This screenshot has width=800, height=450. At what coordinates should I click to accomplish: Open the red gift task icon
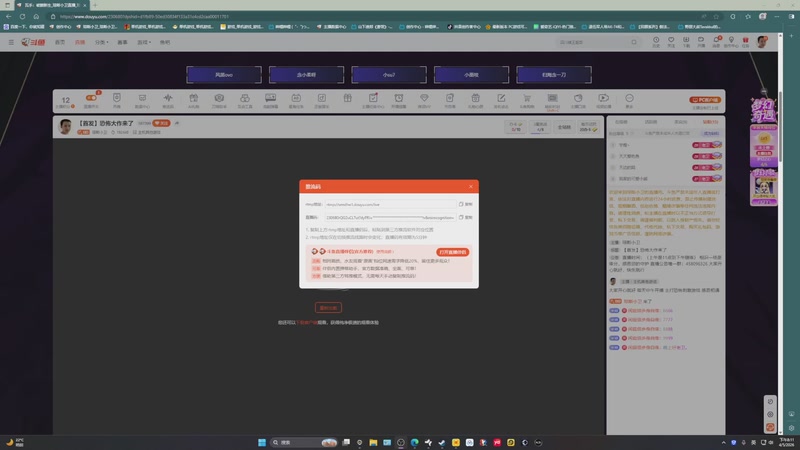(745, 42)
